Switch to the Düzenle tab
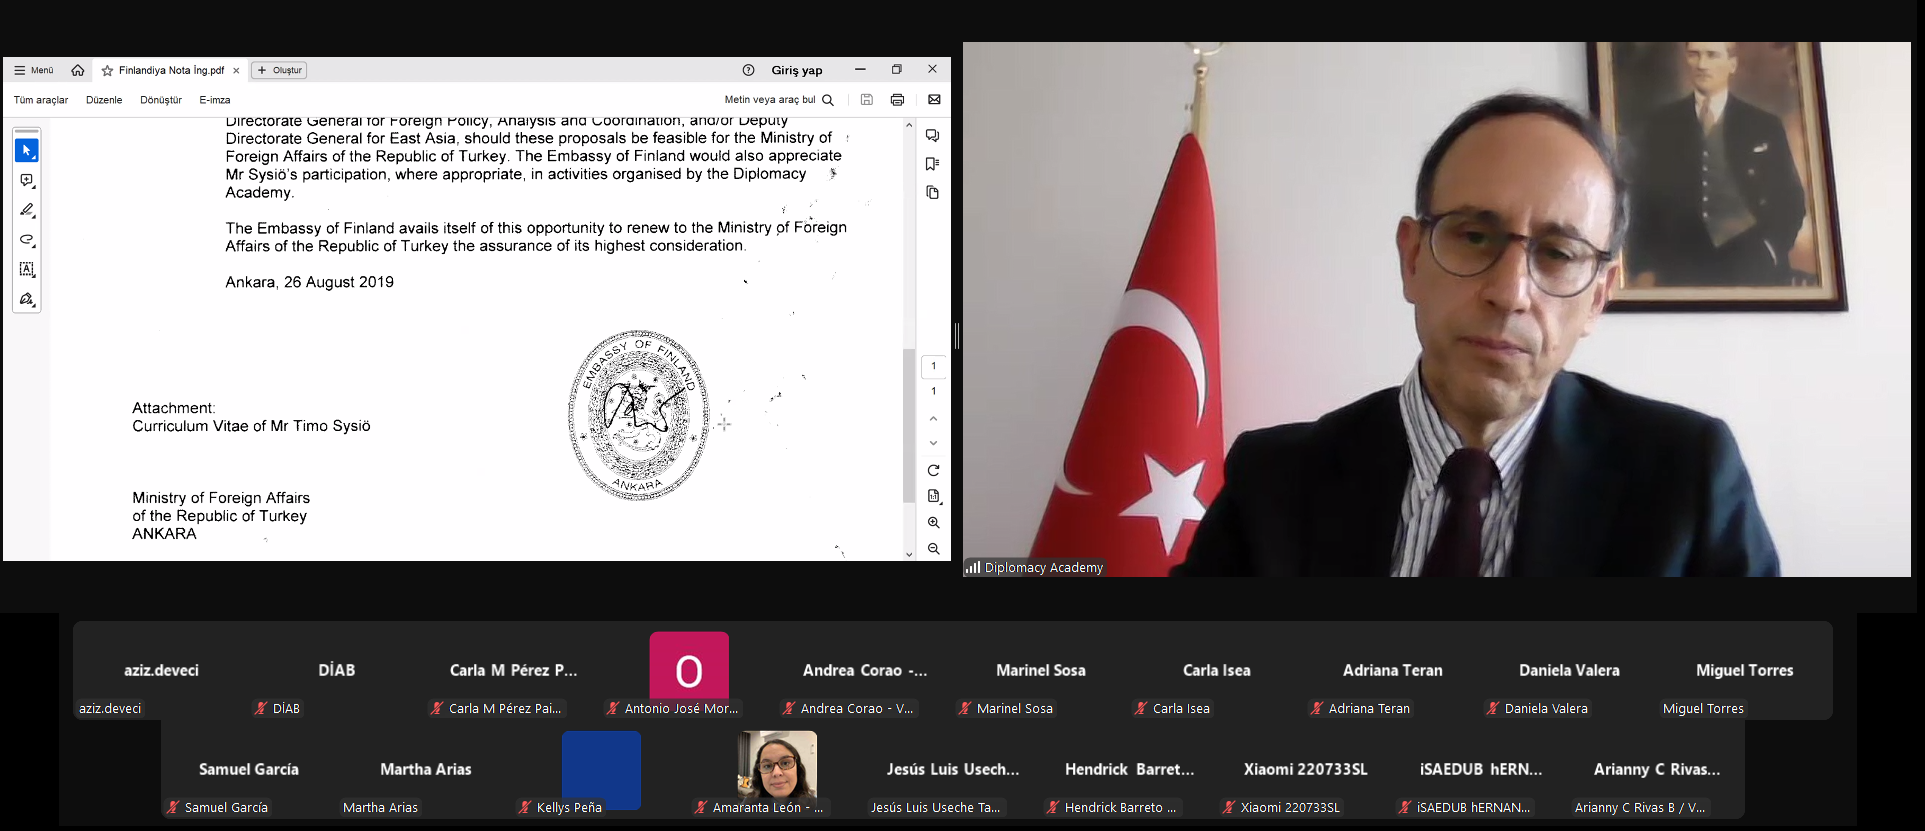The height and width of the screenshot is (831, 1925). 104,100
